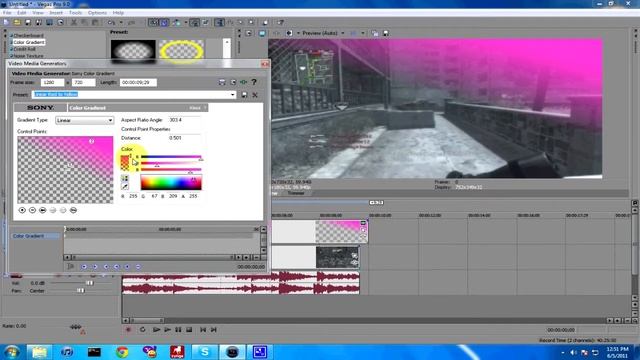Open iTunes from the taskbar
The height and width of the screenshot is (360, 640).
(x=67, y=351)
